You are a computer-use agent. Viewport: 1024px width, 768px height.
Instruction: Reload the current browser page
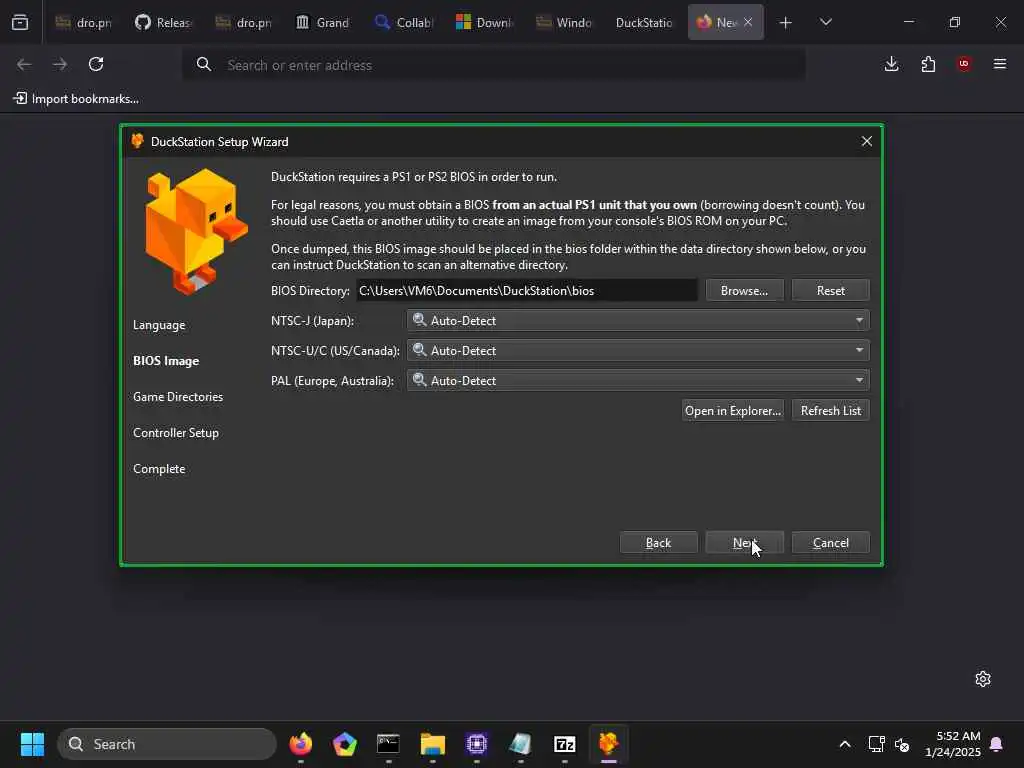tap(96, 64)
